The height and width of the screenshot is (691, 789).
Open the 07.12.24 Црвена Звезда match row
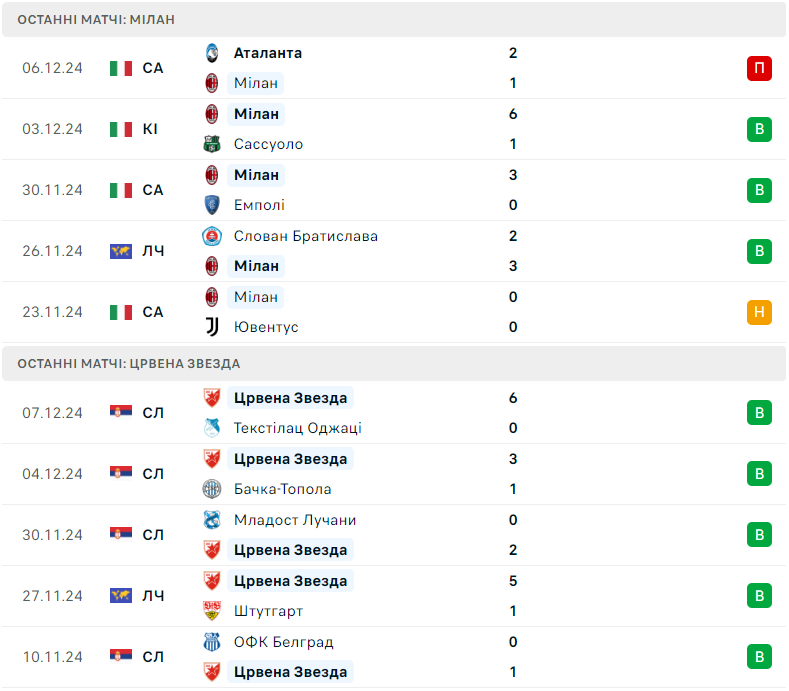pyautogui.click(x=394, y=413)
